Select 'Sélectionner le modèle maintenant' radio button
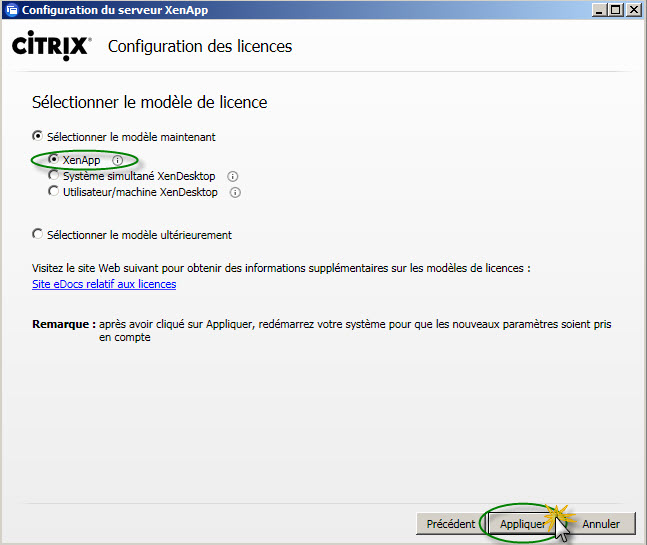 click(x=38, y=136)
